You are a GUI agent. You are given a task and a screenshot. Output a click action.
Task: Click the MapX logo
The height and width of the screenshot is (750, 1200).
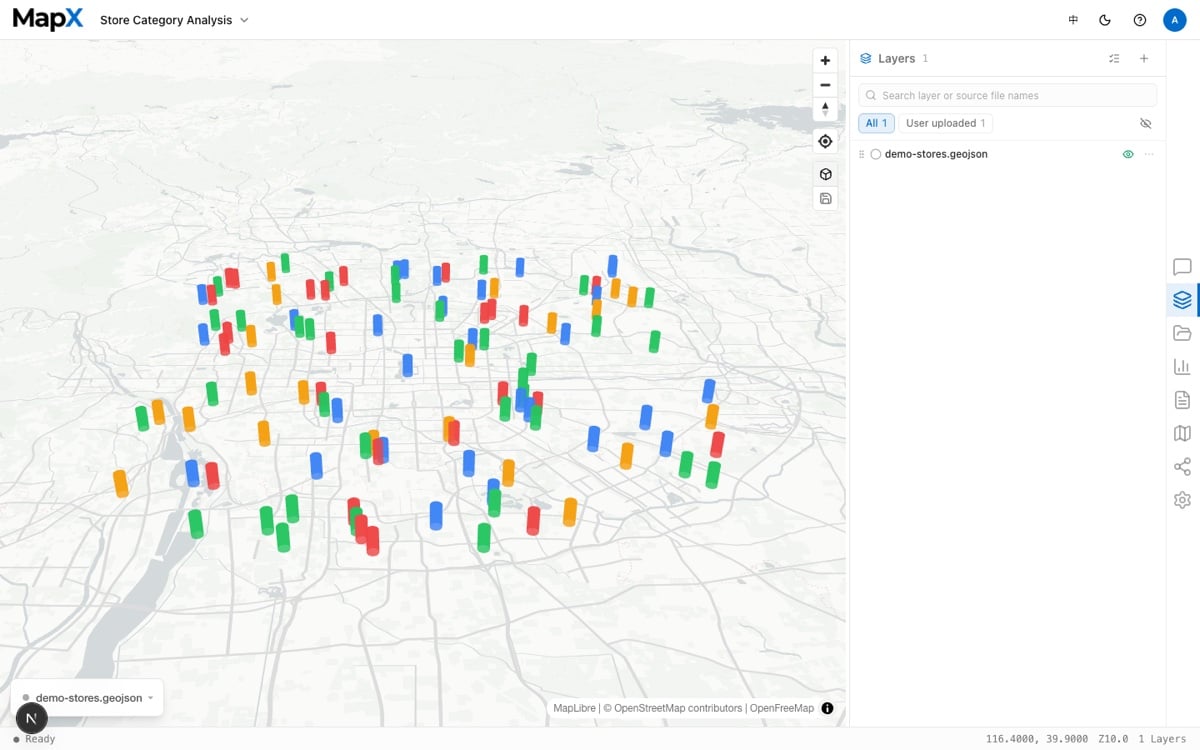pyautogui.click(x=48, y=19)
